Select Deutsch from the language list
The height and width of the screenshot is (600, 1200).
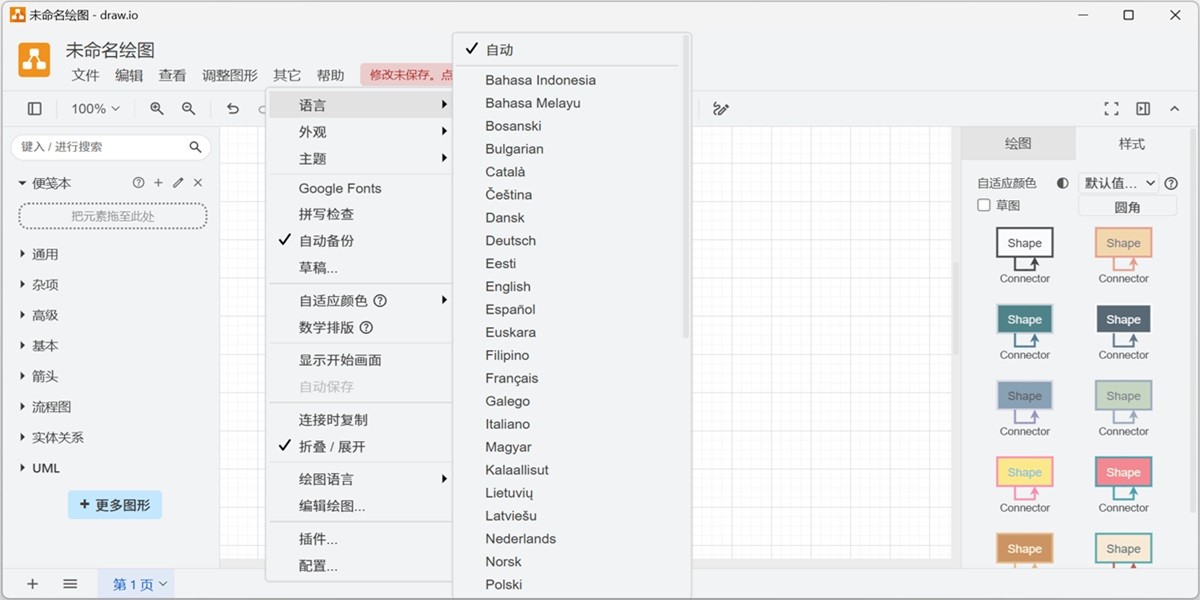(510, 240)
